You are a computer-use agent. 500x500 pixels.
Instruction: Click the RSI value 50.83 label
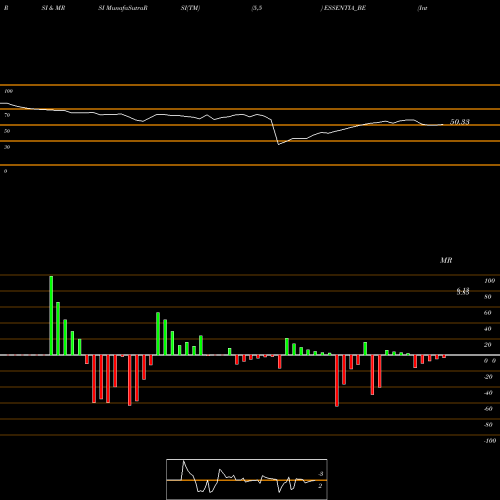pyautogui.click(x=460, y=122)
